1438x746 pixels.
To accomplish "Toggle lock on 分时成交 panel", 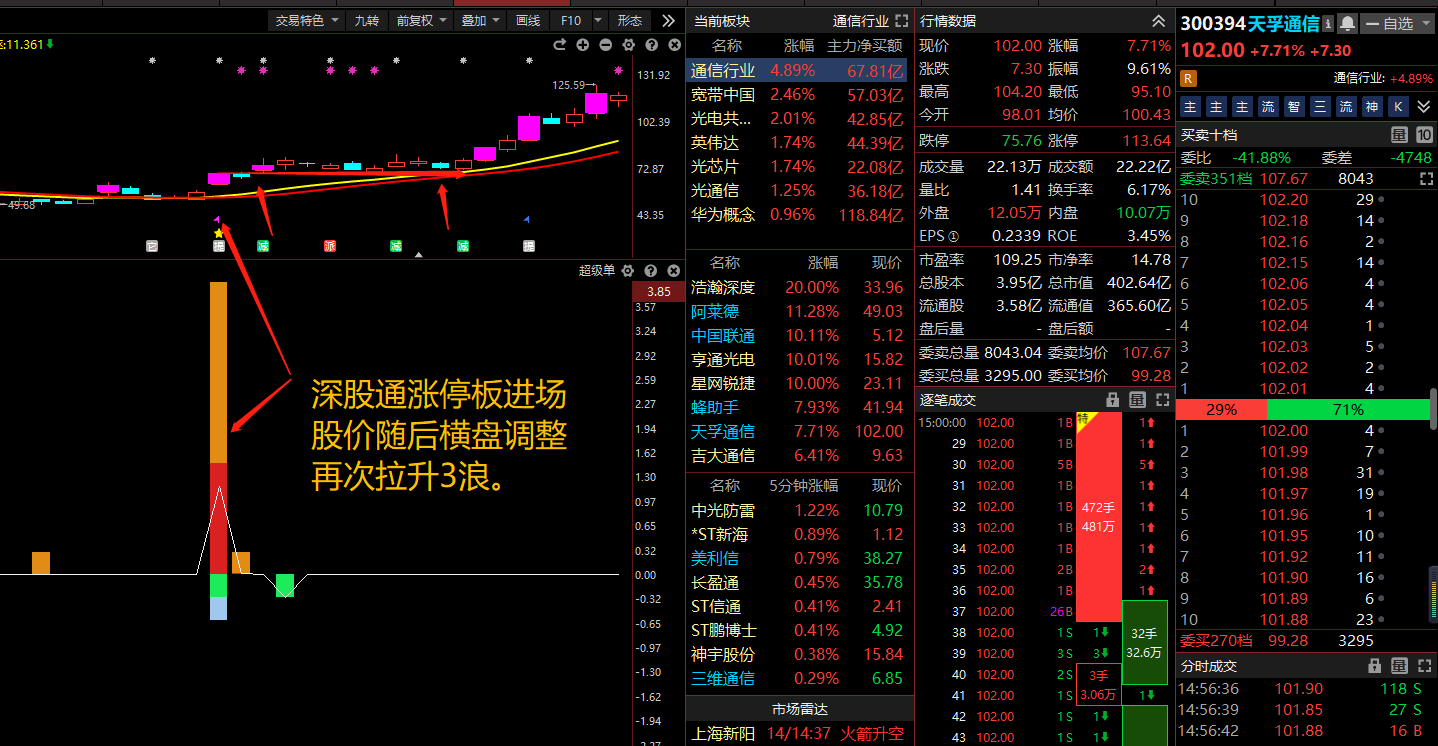I will point(1375,666).
